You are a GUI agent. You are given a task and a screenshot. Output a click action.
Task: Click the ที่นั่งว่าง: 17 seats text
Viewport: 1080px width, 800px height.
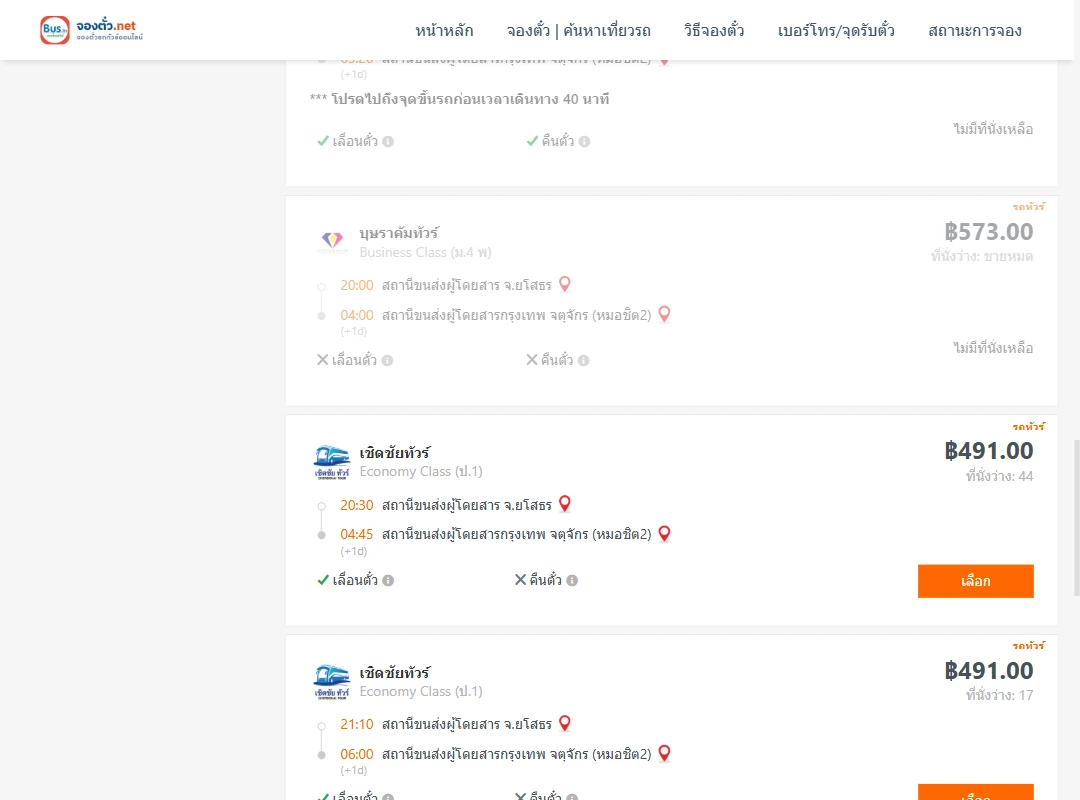[999, 695]
